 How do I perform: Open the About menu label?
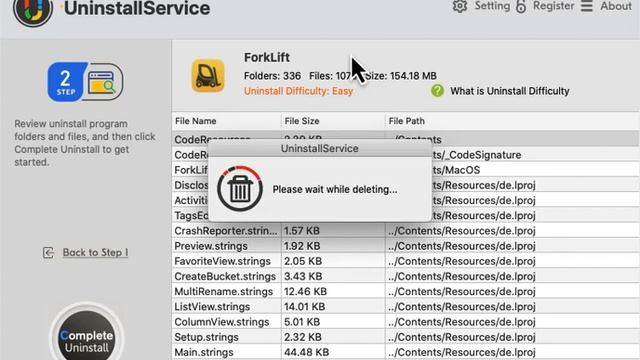pos(616,6)
